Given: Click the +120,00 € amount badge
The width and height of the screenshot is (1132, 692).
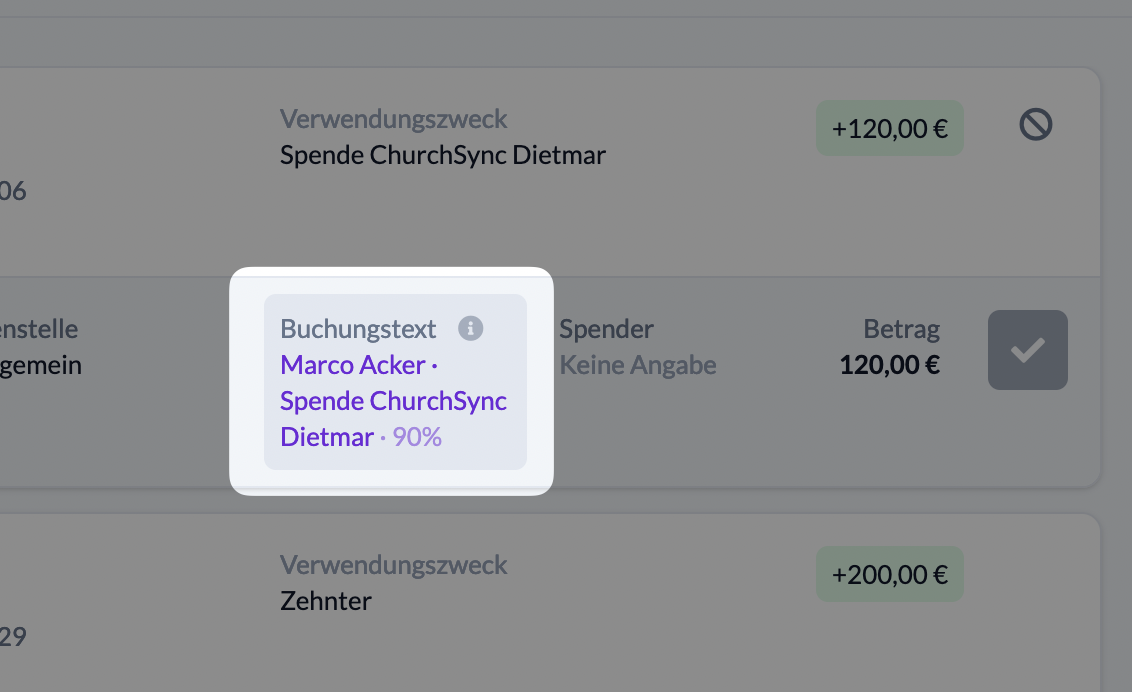Looking at the screenshot, I should (x=889, y=128).
